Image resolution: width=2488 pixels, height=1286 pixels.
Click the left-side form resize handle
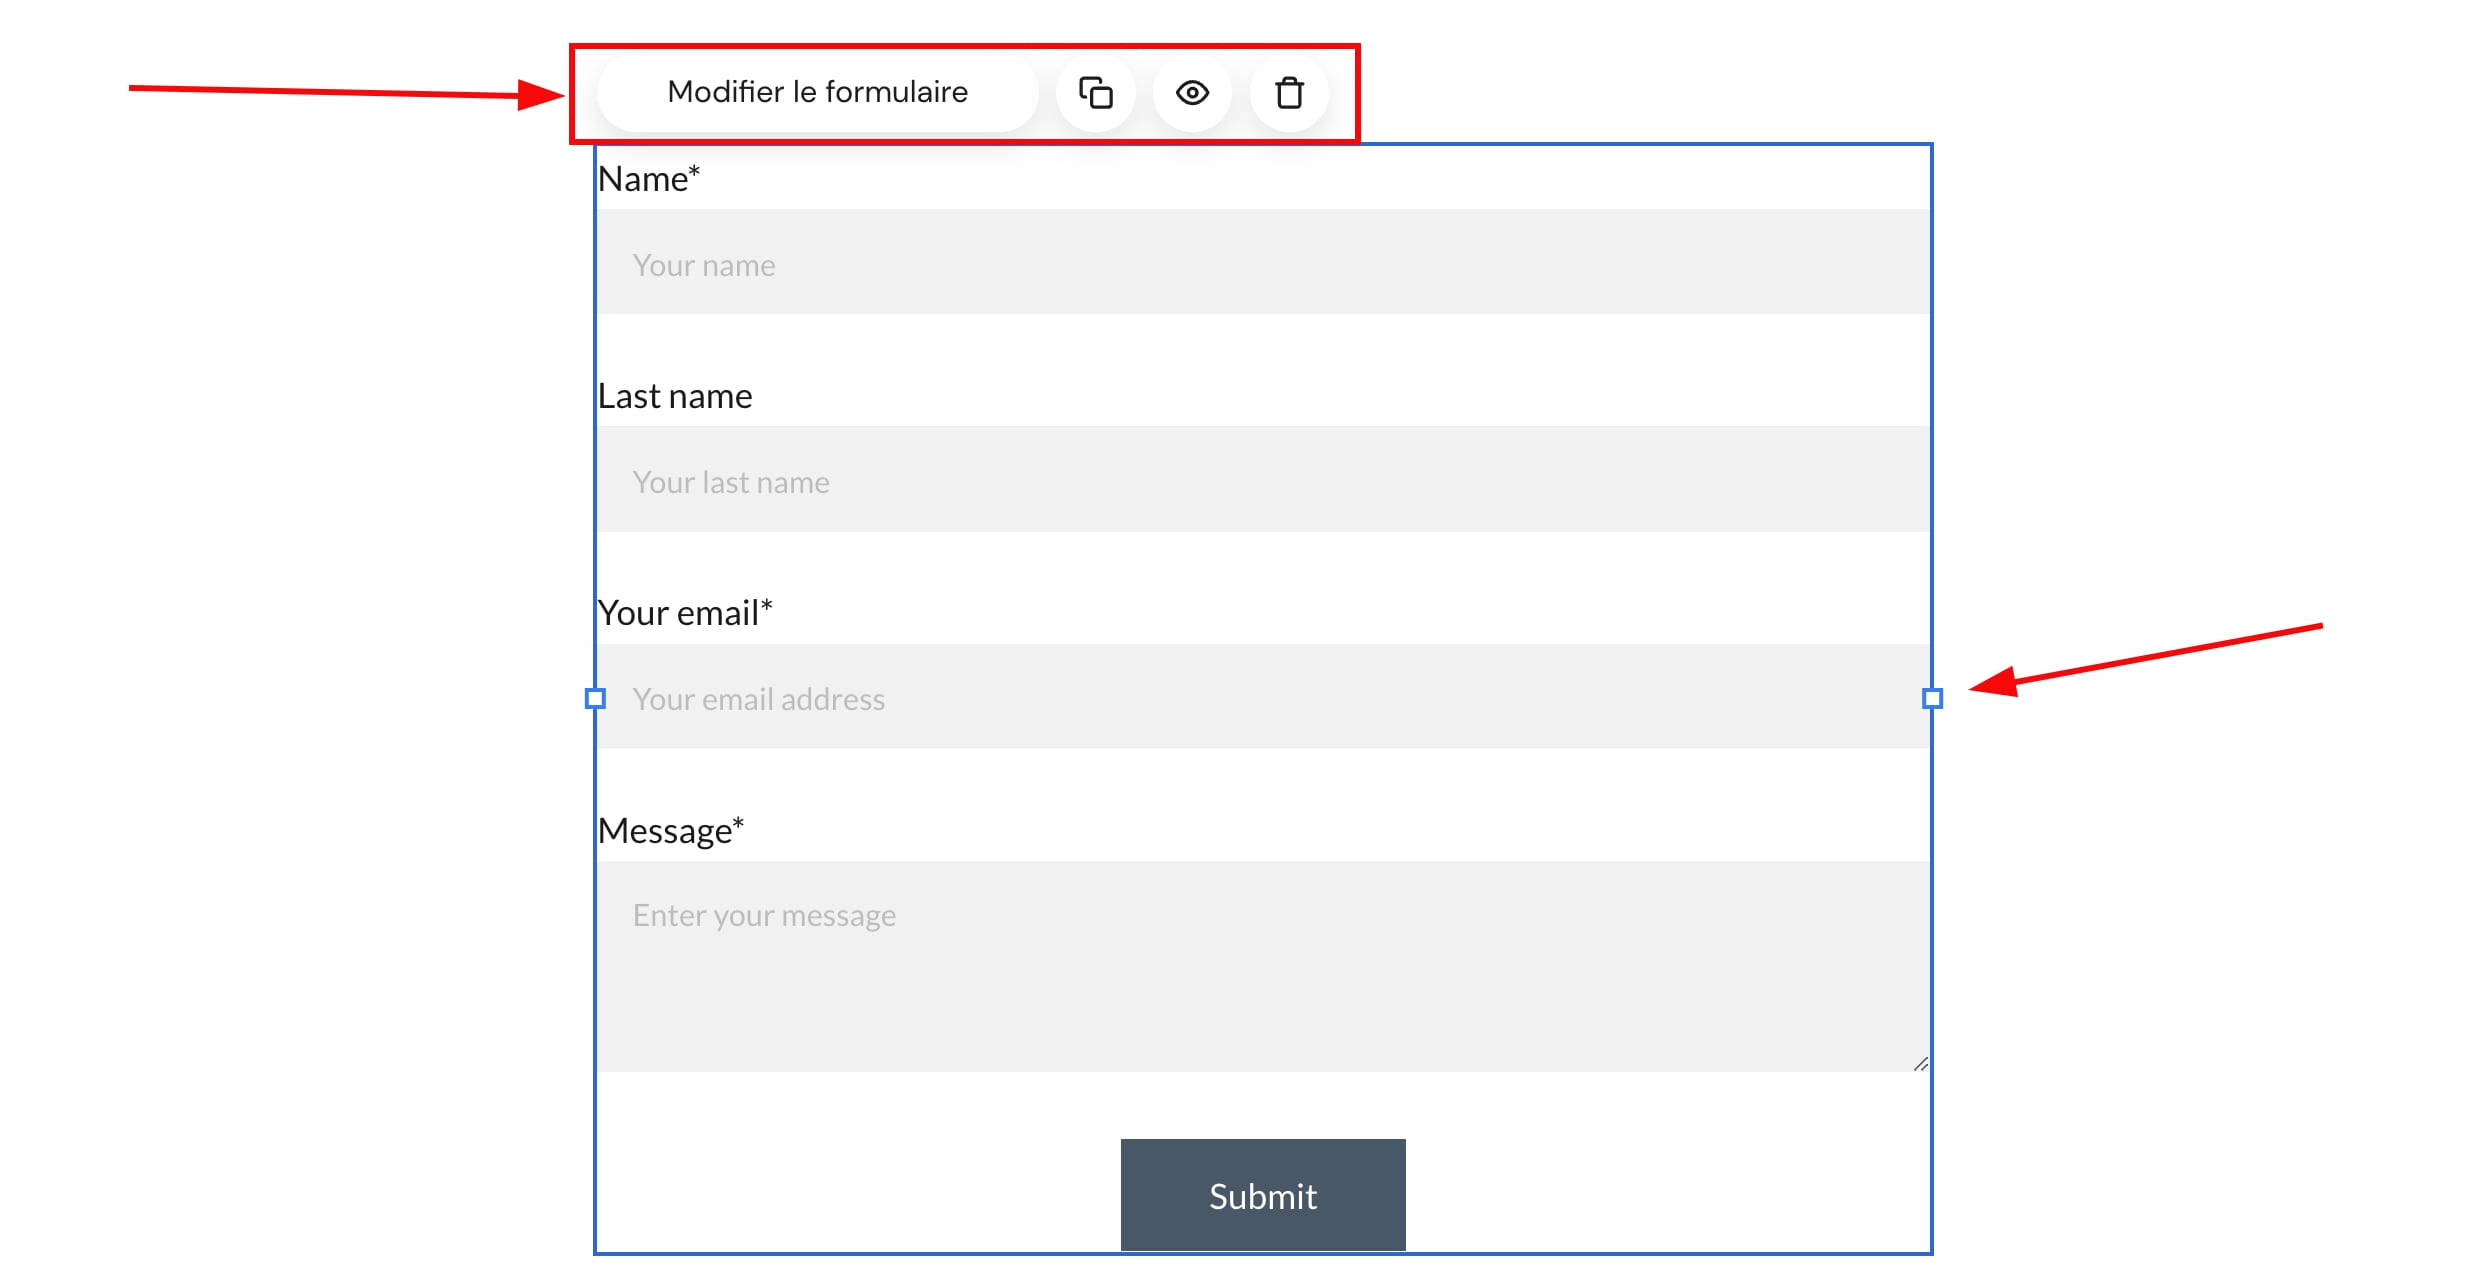click(x=595, y=698)
